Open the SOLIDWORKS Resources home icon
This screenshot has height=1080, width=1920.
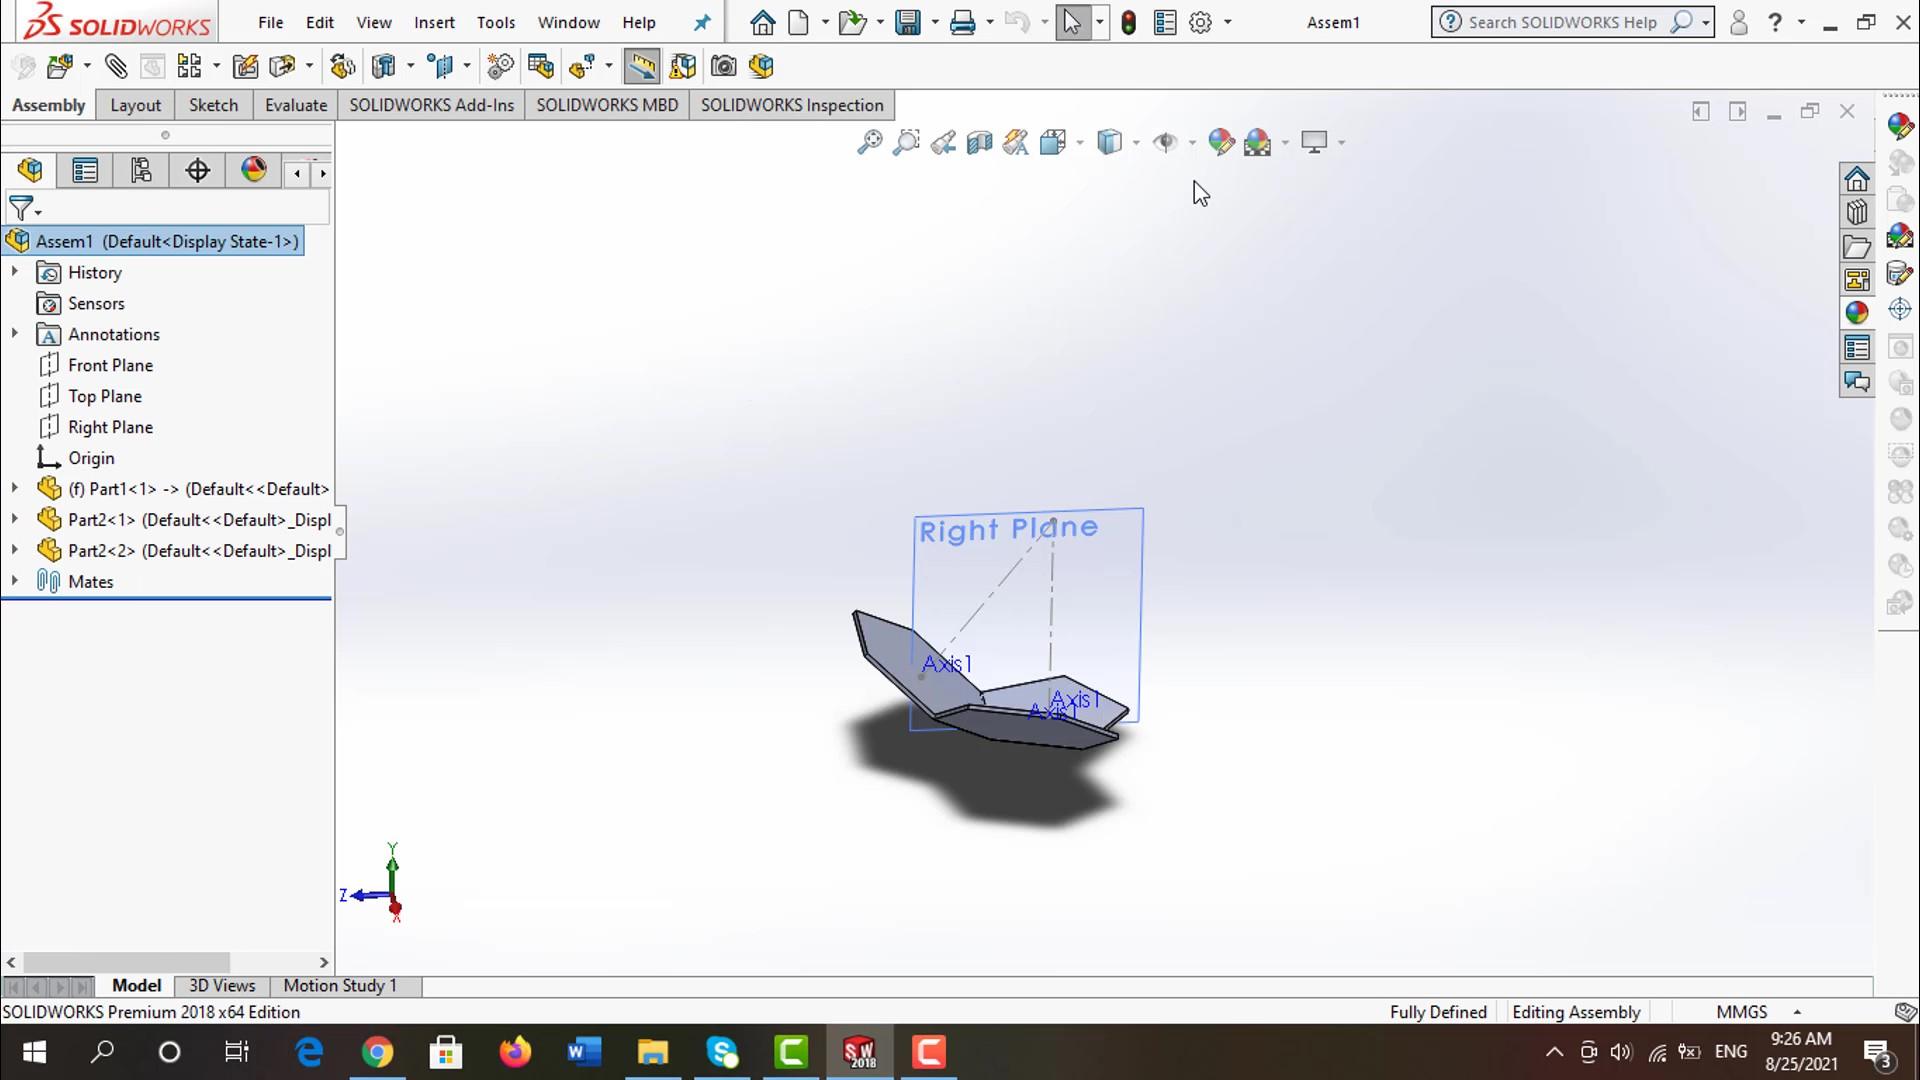(x=1857, y=179)
